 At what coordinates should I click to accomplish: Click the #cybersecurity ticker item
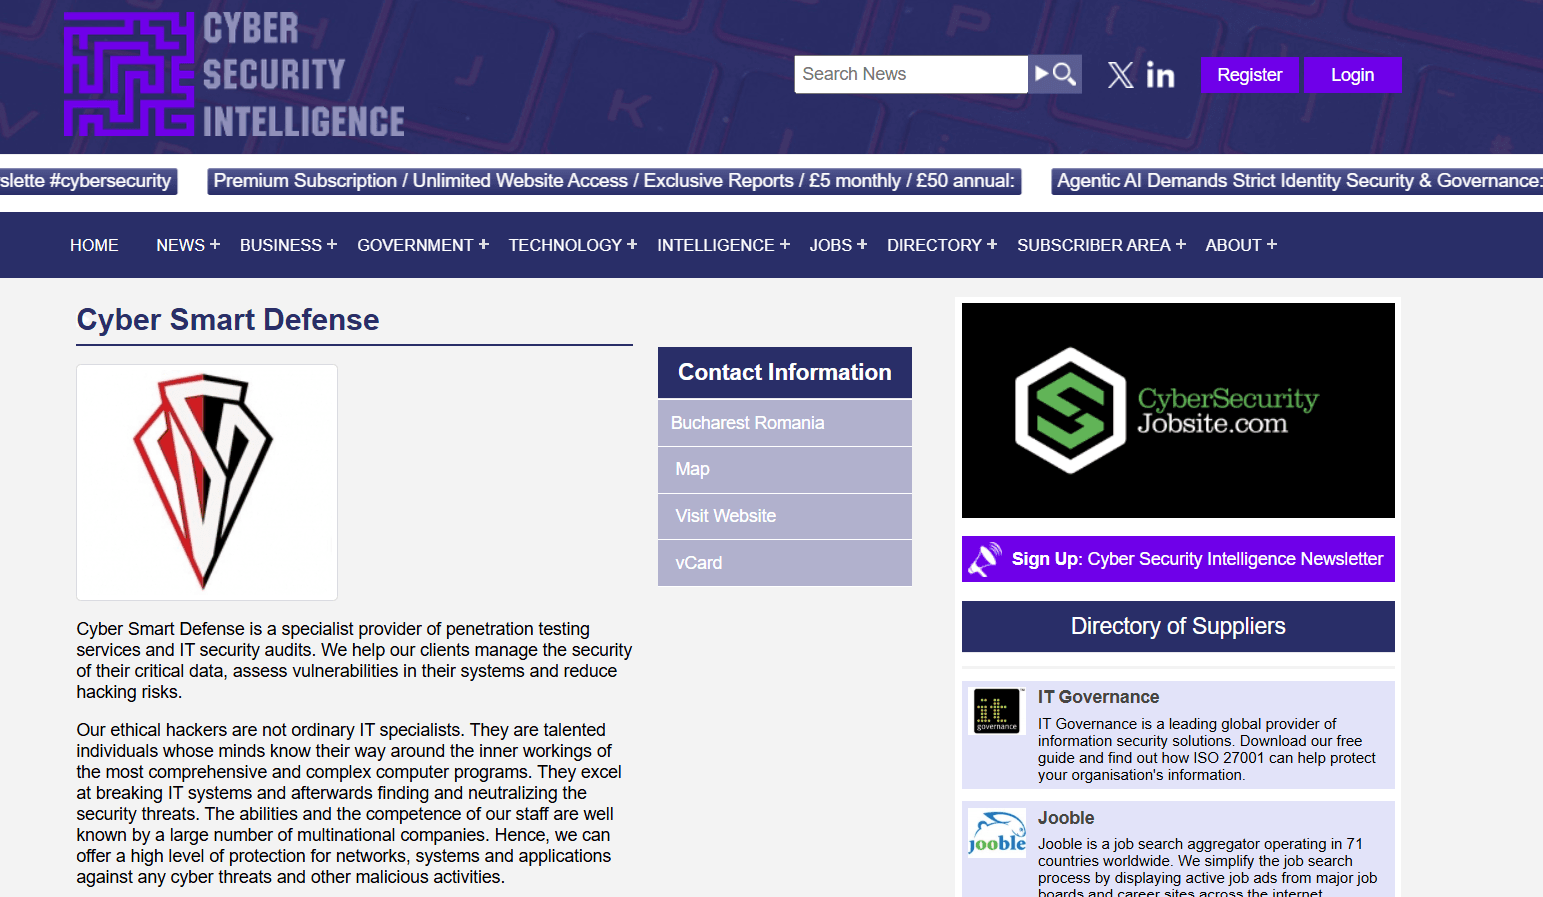click(x=88, y=181)
